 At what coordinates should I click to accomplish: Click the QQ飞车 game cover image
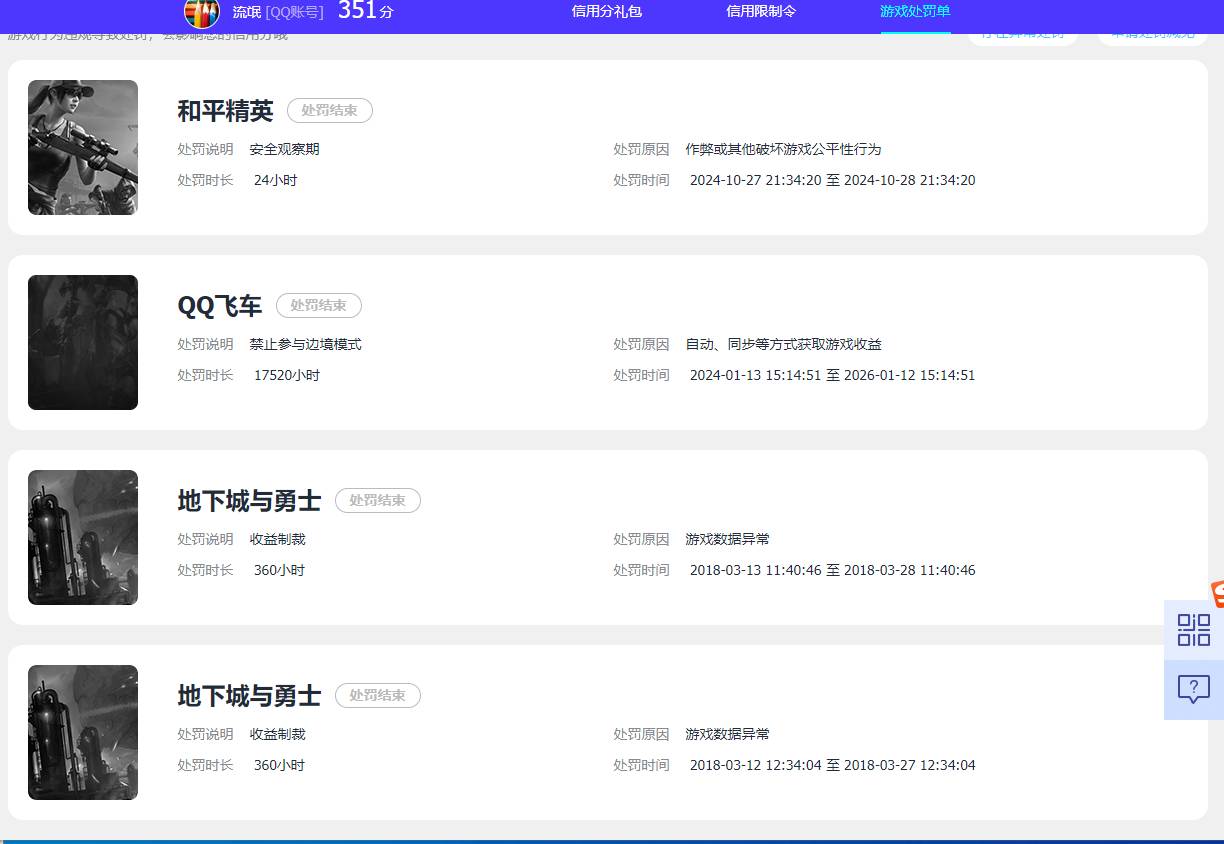(83, 342)
